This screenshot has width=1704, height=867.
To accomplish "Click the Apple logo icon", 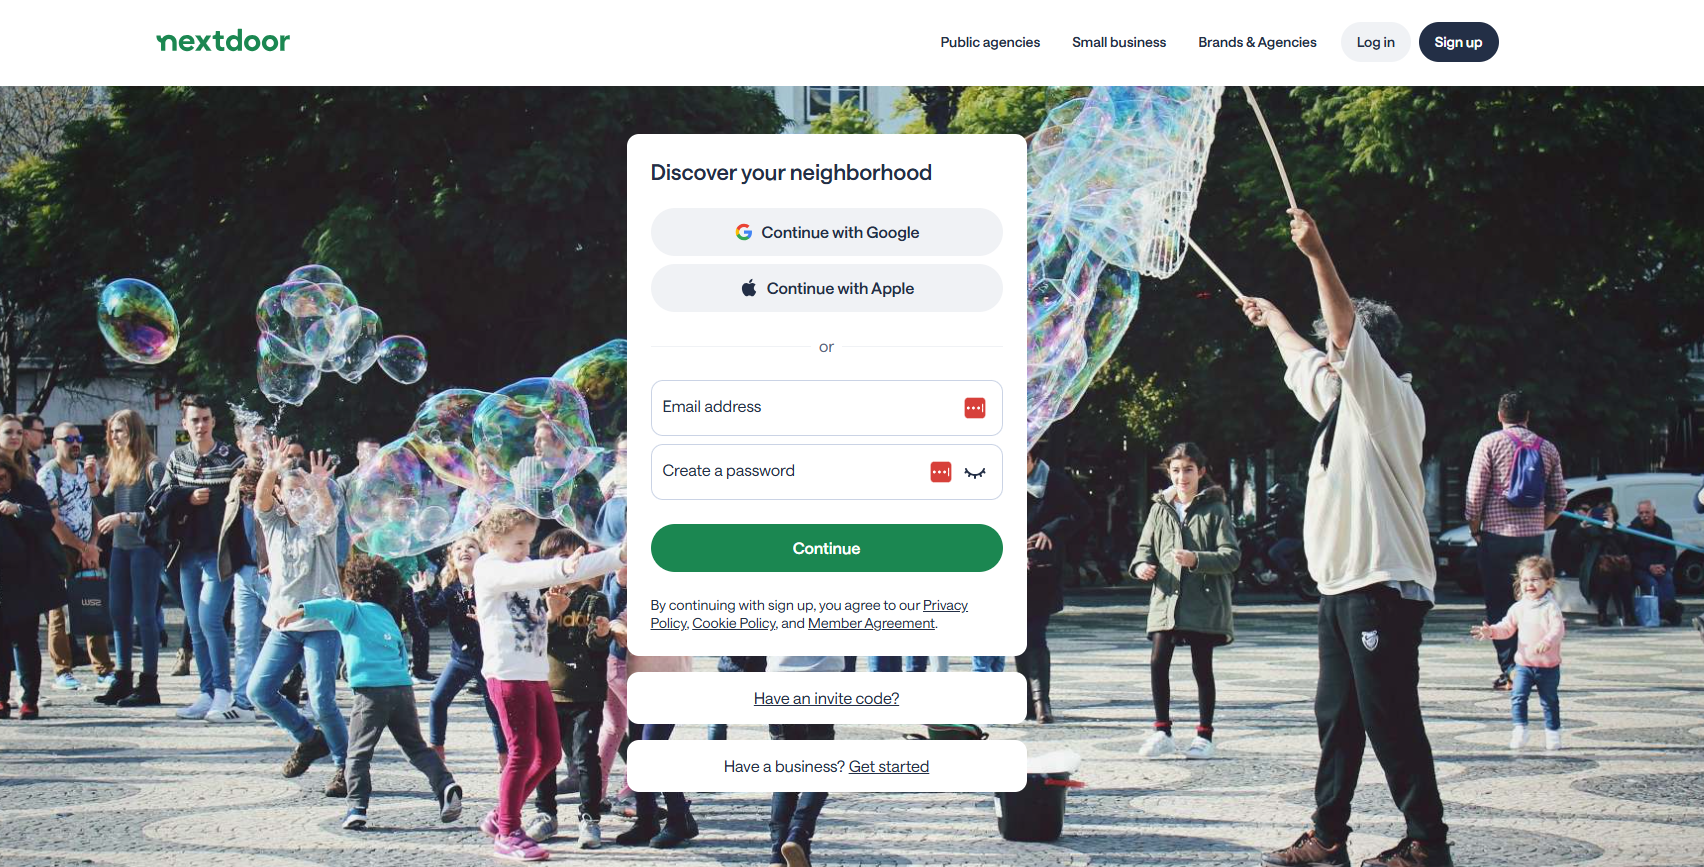I will pos(749,288).
